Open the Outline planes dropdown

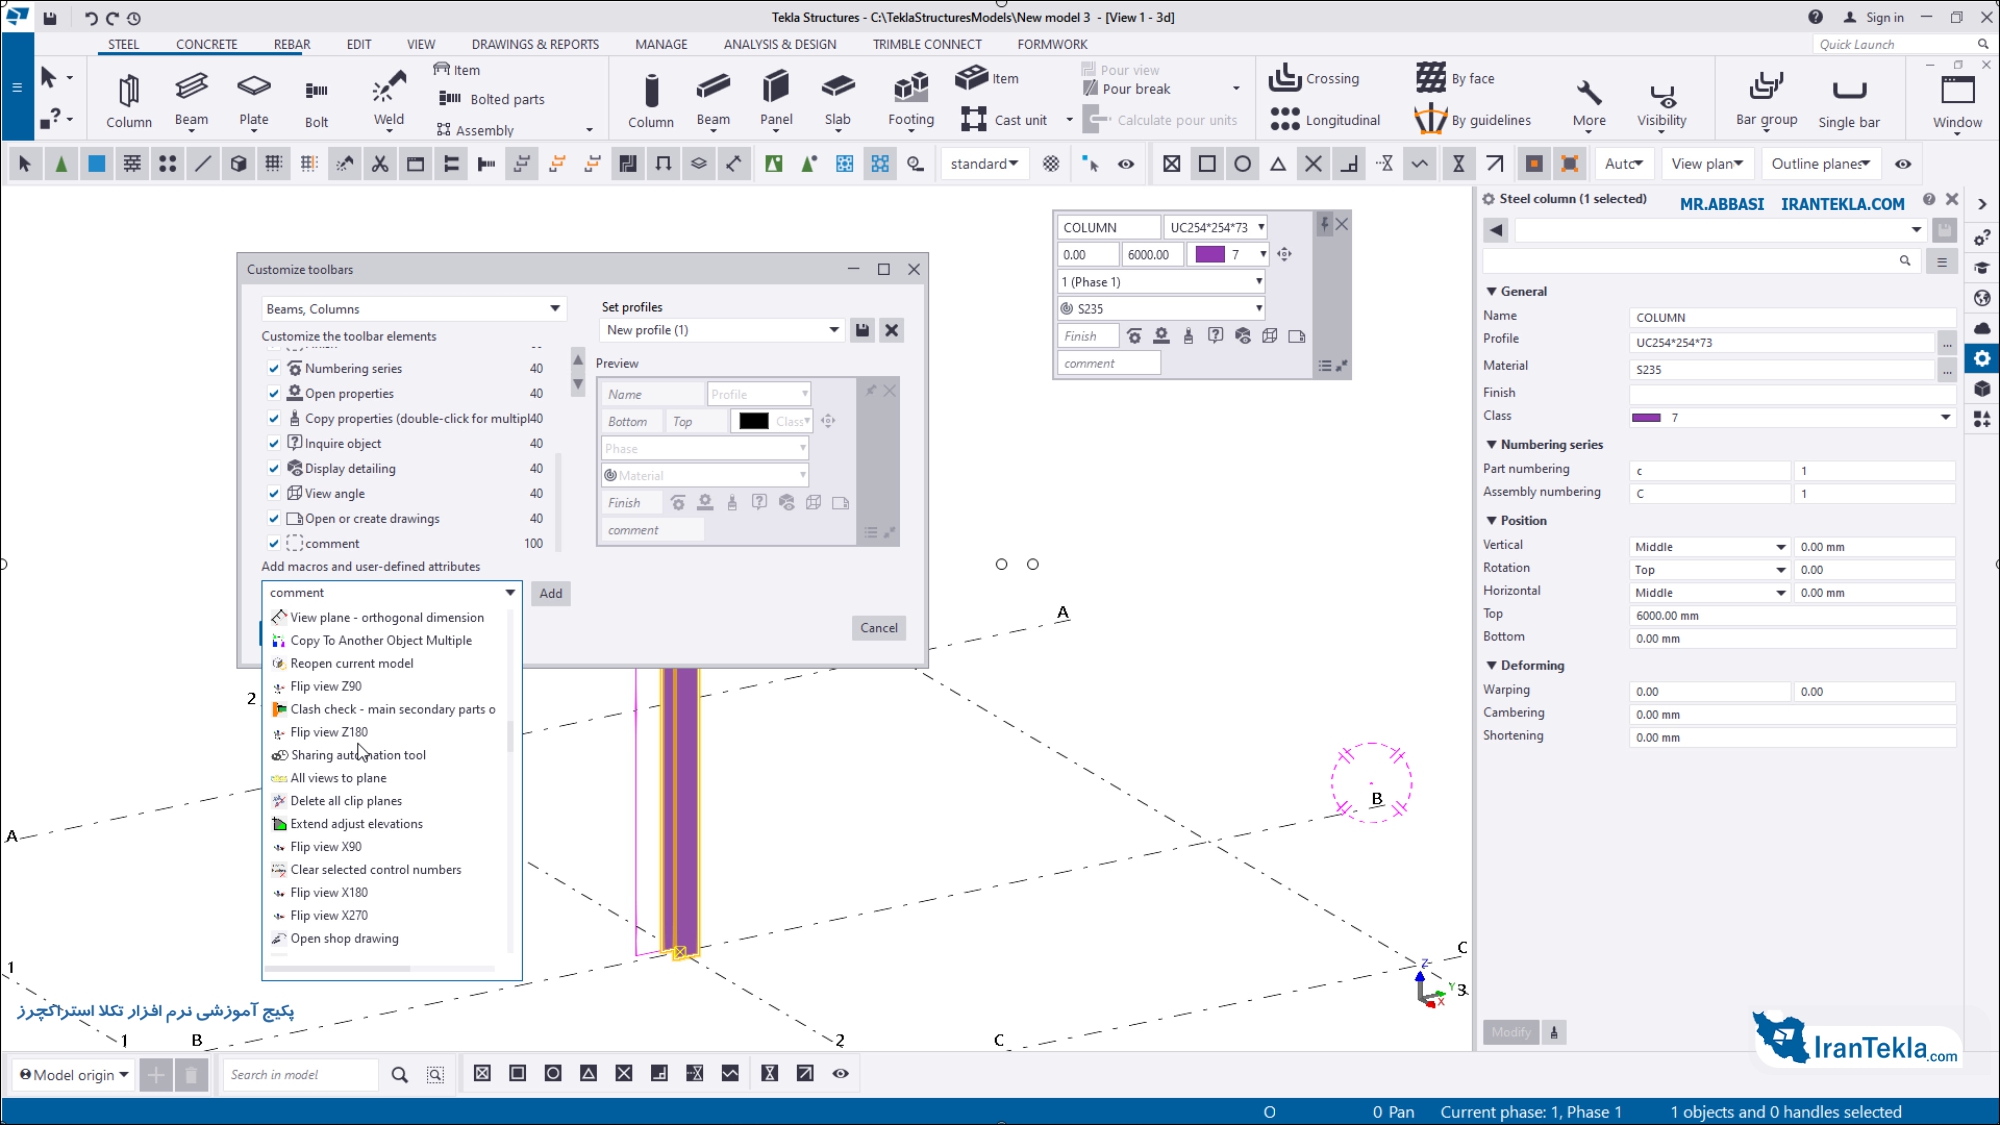[x=1820, y=164]
